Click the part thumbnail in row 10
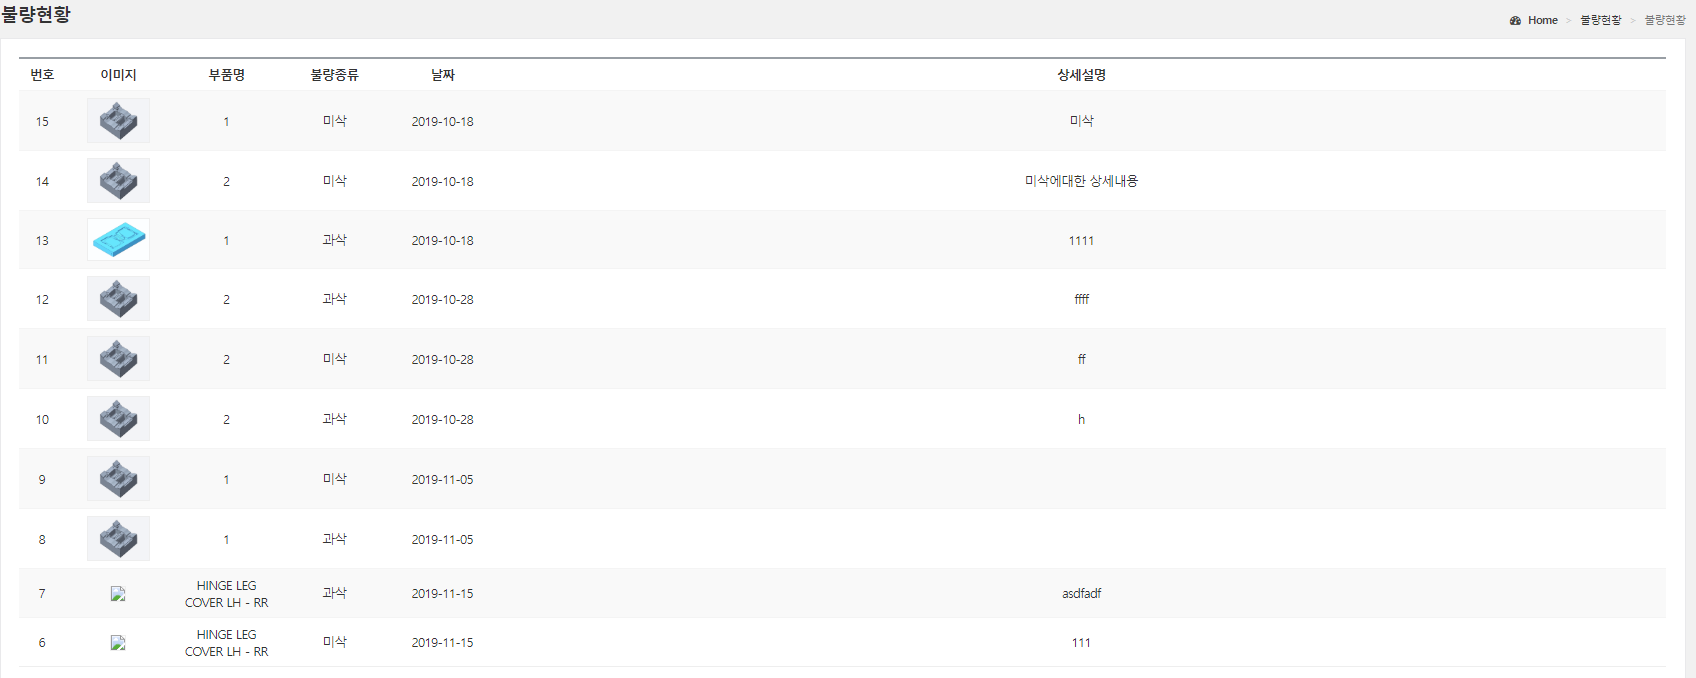The image size is (1696, 678). (118, 419)
